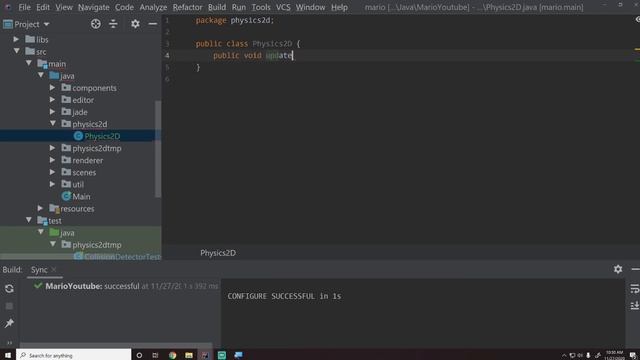Image resolution: width=640 pixels, height=360 pixels.
Task: Collapse the main folder arrow
Action: click(x=29, y=63)
